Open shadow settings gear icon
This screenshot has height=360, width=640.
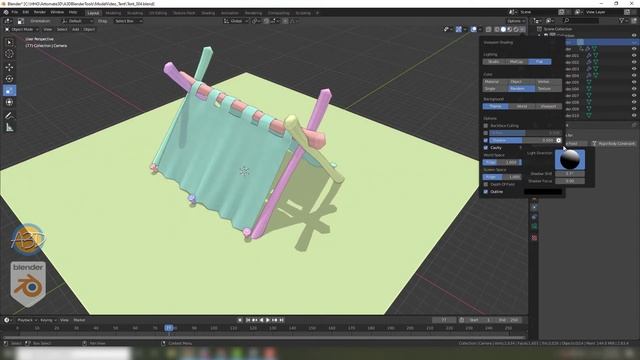click(558, 140)
